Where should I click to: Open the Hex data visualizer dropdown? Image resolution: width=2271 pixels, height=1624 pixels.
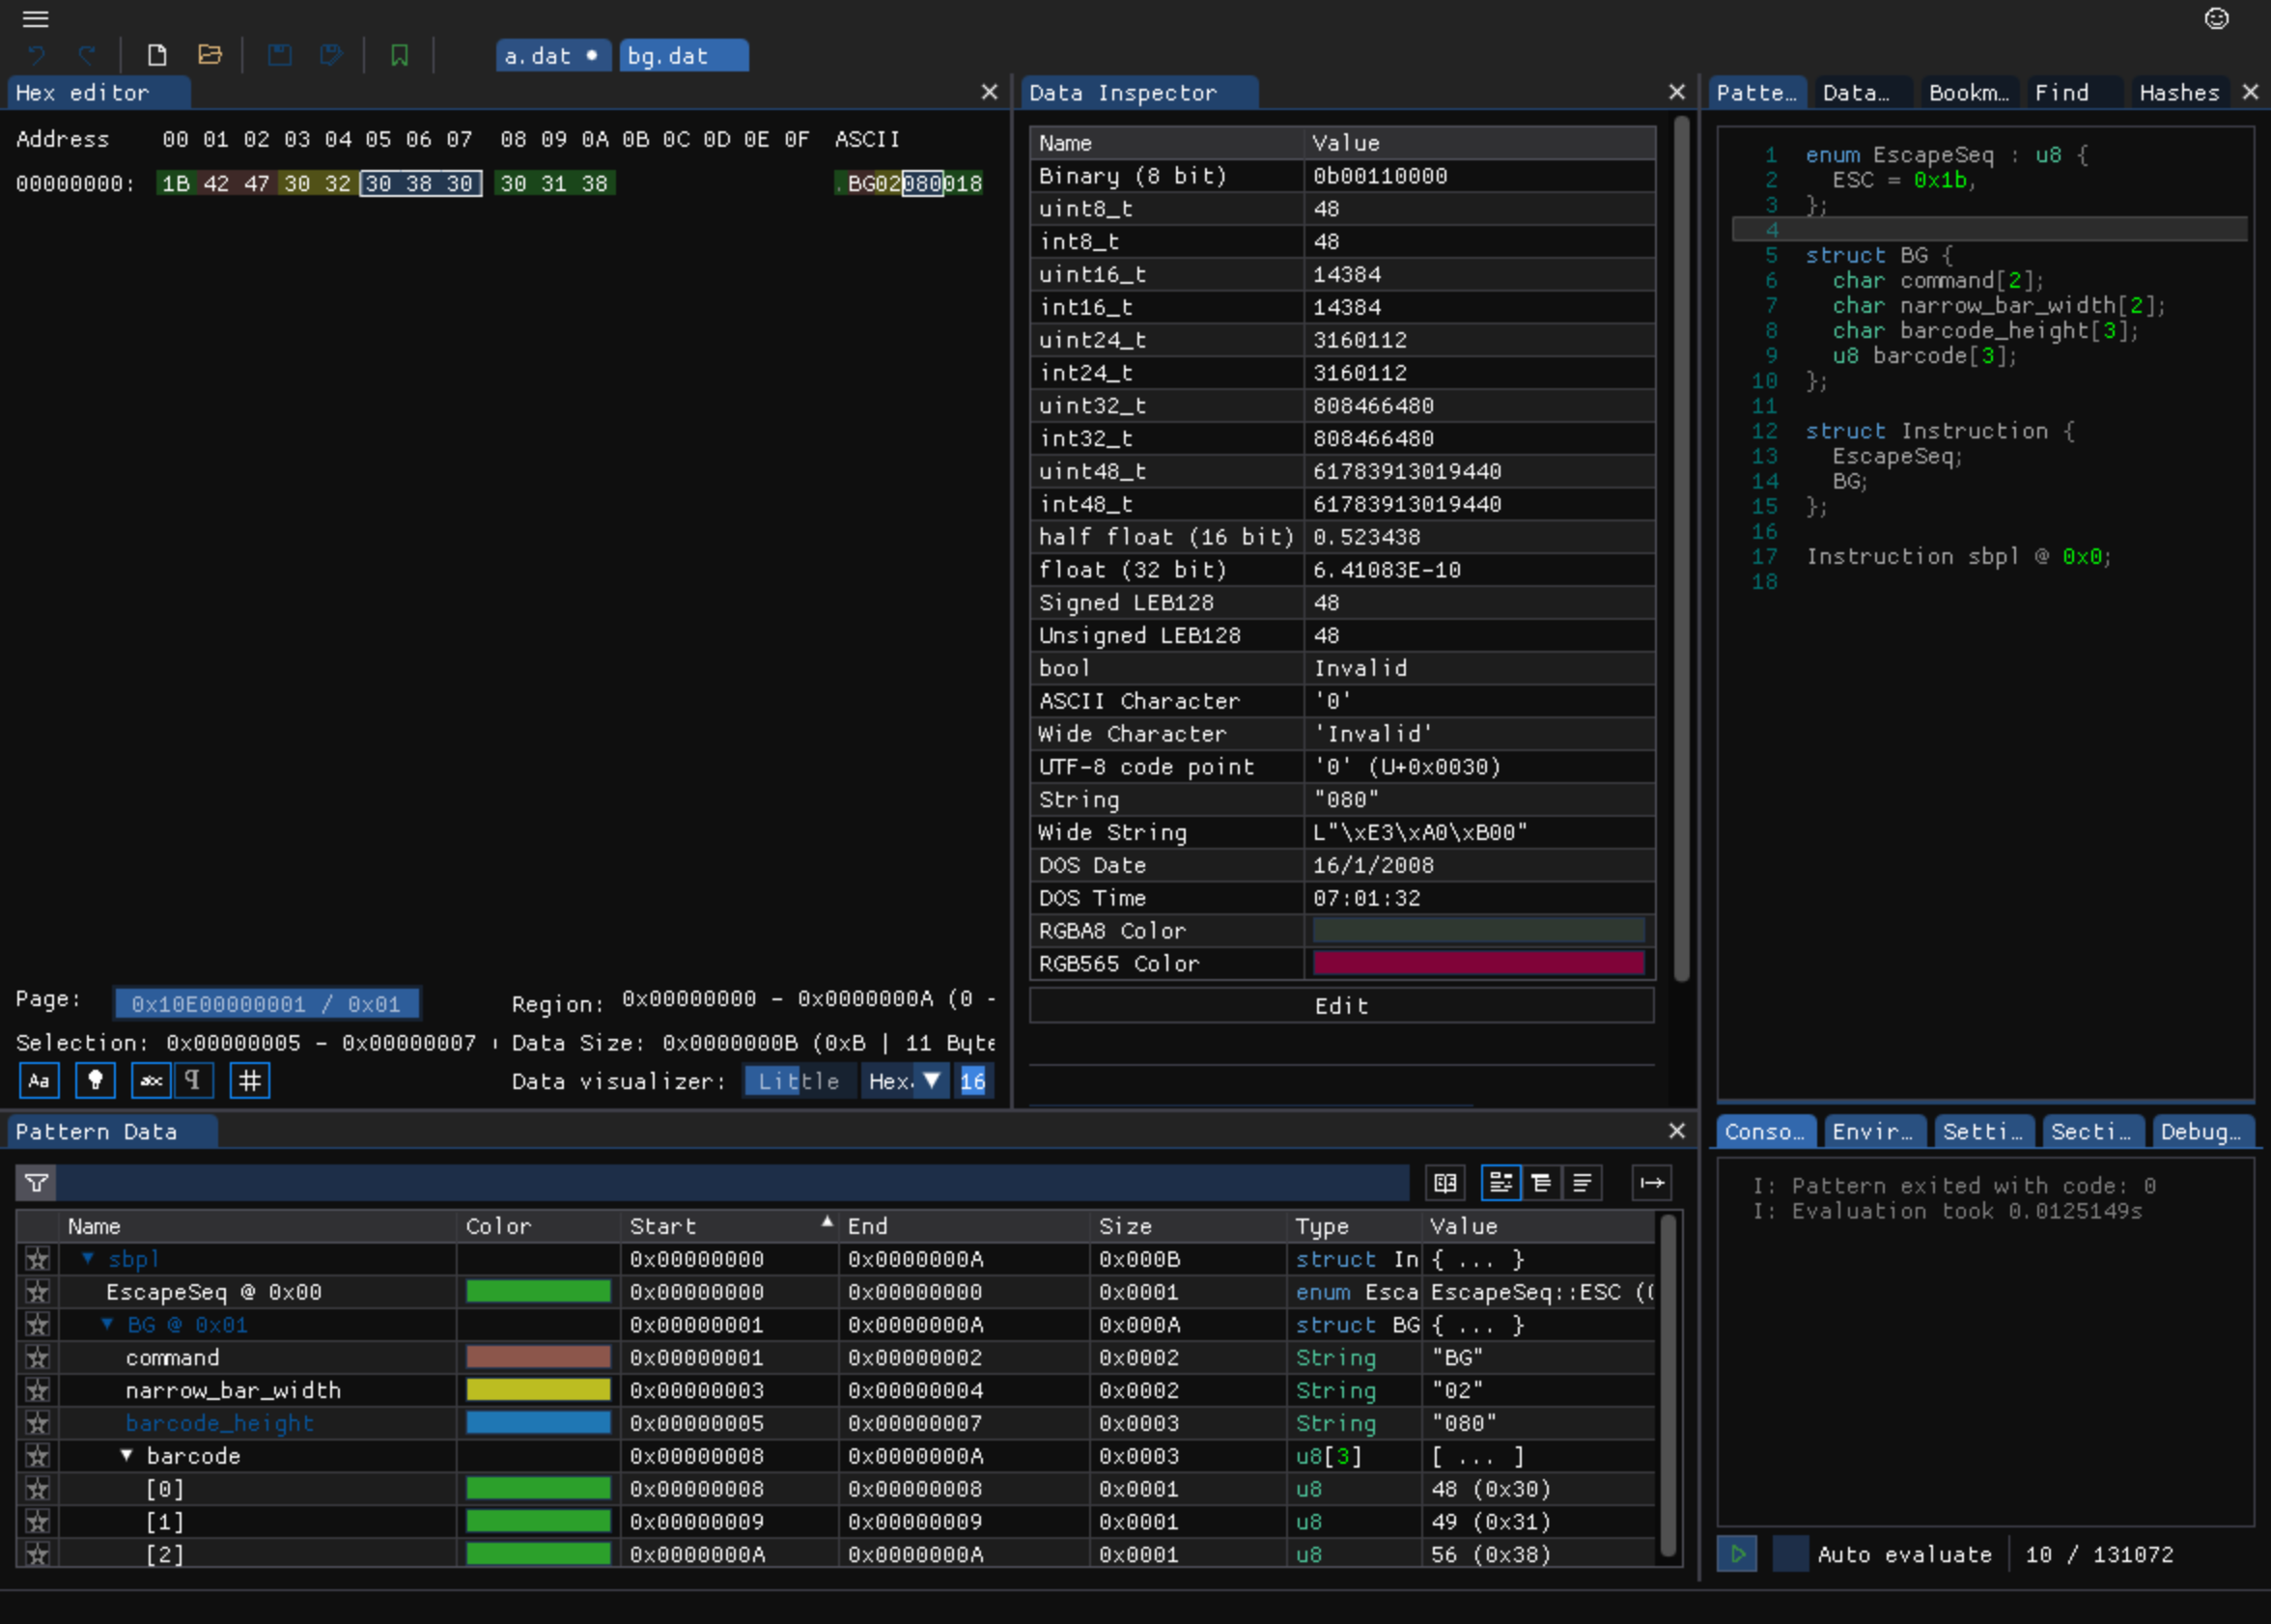tap(905, 1080)
